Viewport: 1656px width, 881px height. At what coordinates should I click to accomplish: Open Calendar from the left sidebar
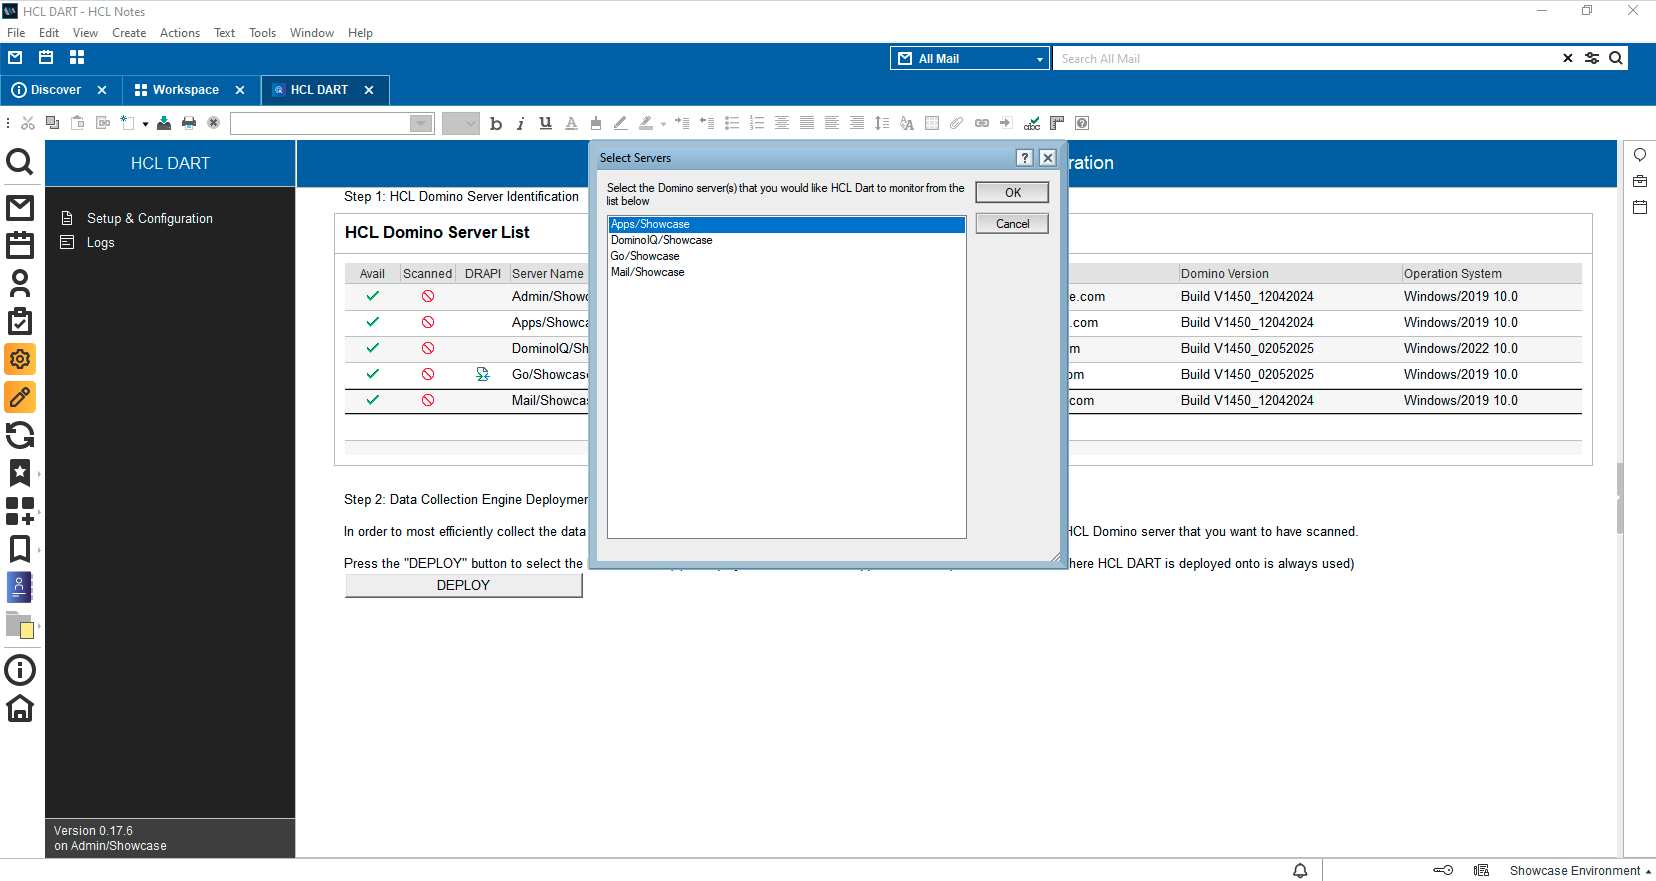point(20,245)
